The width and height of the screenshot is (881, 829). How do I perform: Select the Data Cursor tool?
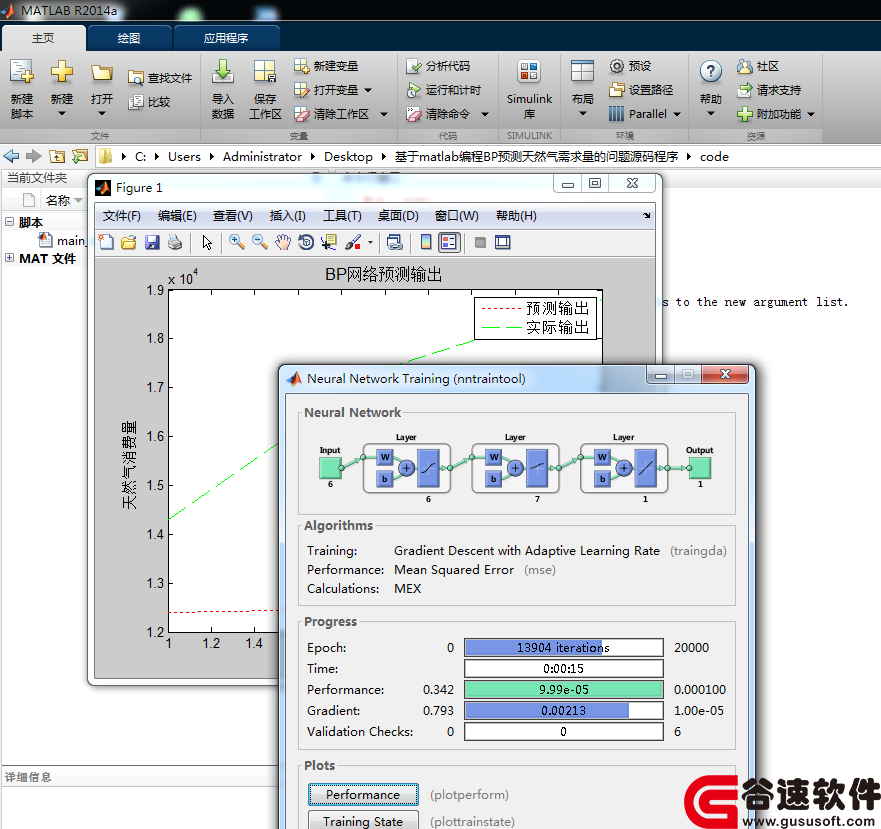pos(329,242)
